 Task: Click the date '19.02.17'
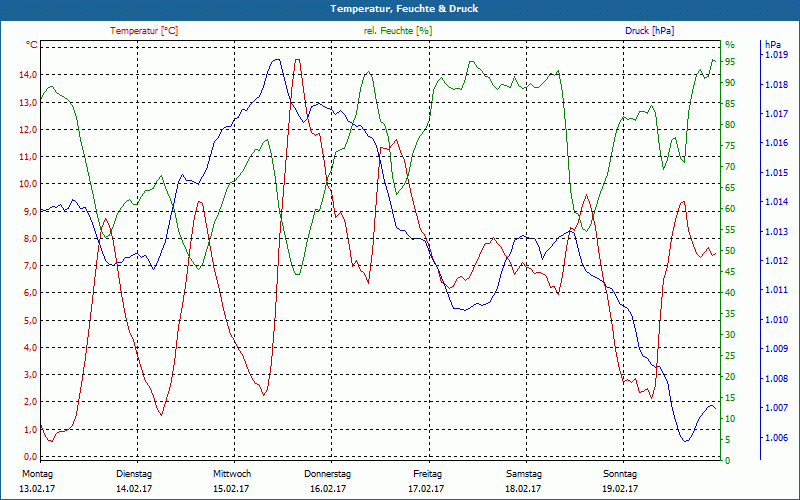pos(620,488)
